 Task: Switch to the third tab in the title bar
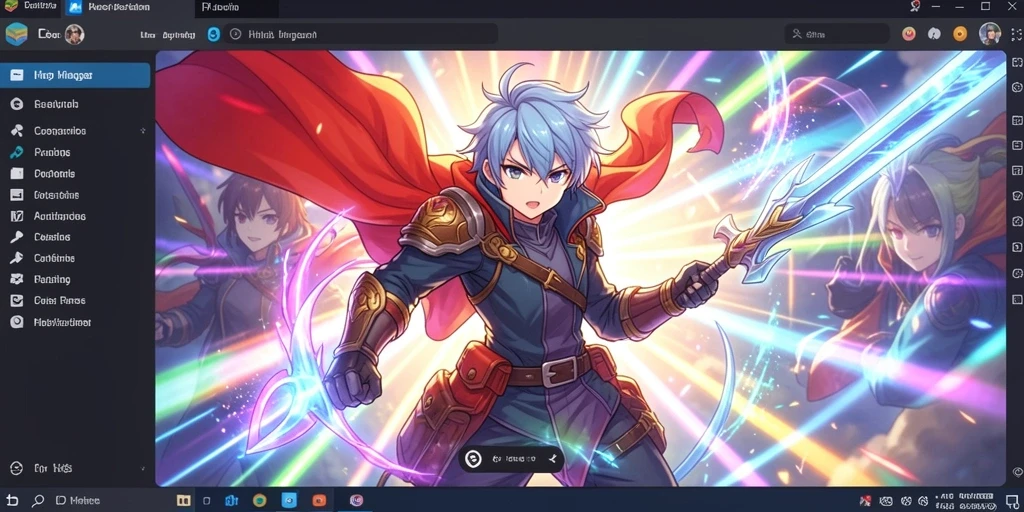point(236,8)
